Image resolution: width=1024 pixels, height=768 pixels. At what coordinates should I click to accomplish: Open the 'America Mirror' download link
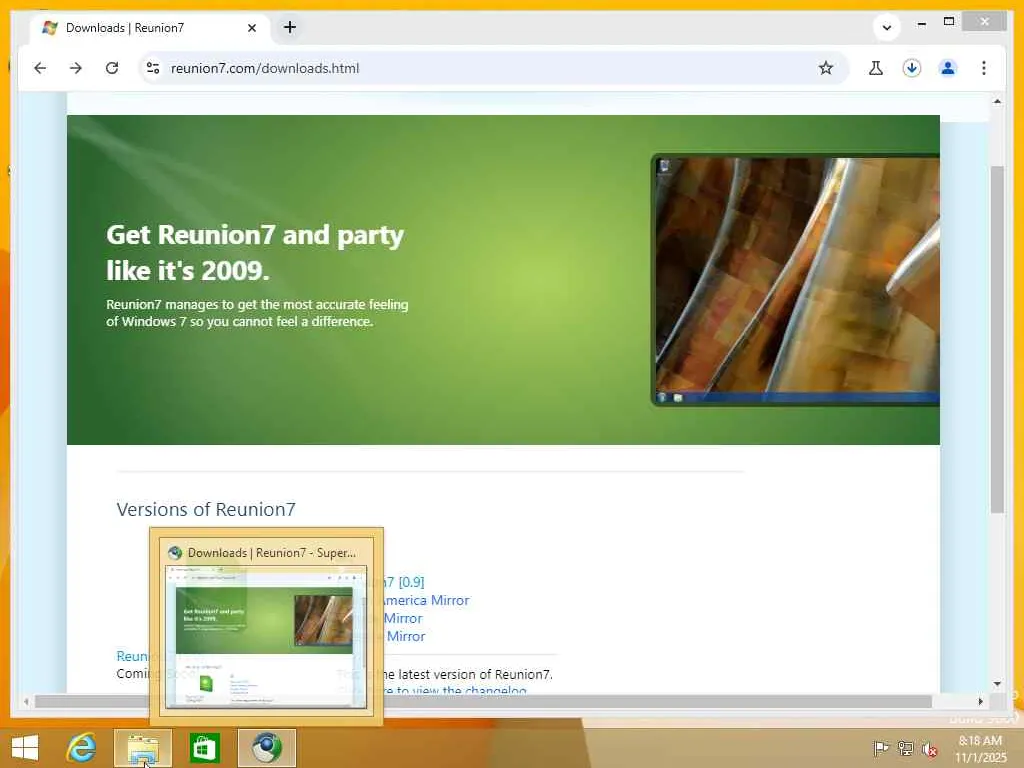pos(424,600)
